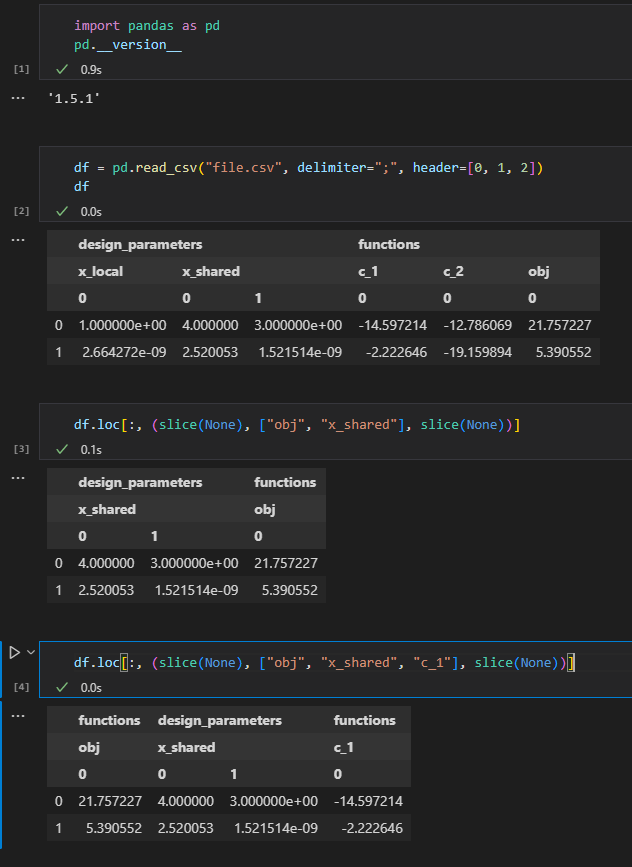Click the '1.5.1' version output
Screen dimensions: 632x867
[74, 98]
